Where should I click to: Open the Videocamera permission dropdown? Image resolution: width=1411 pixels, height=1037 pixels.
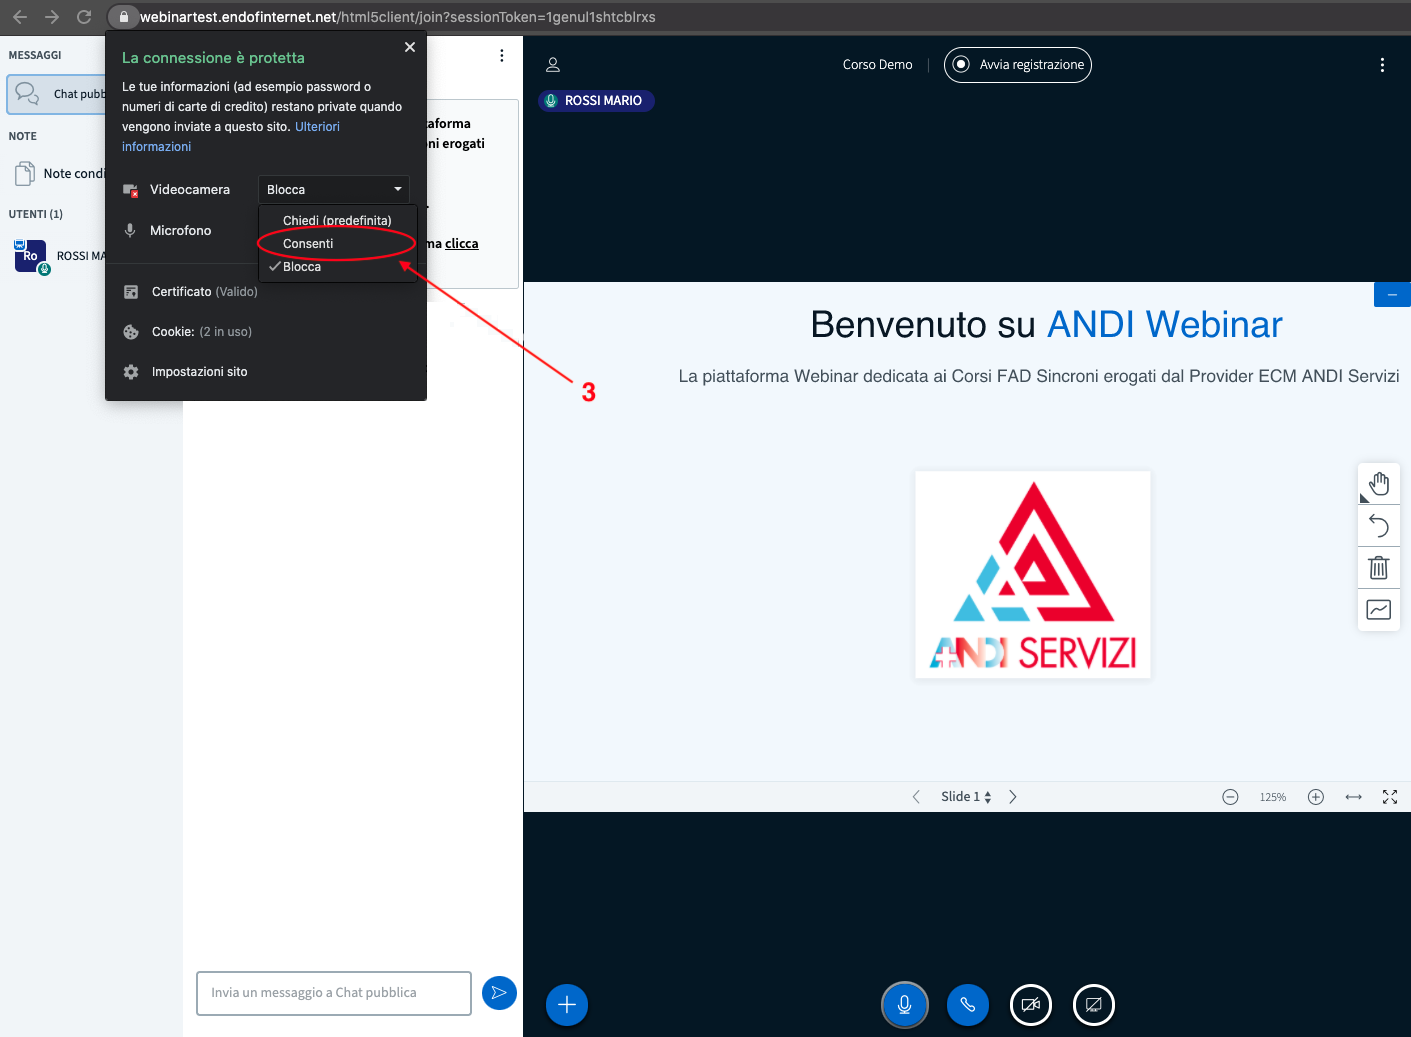pyautogui.click(x=334, y=190)
